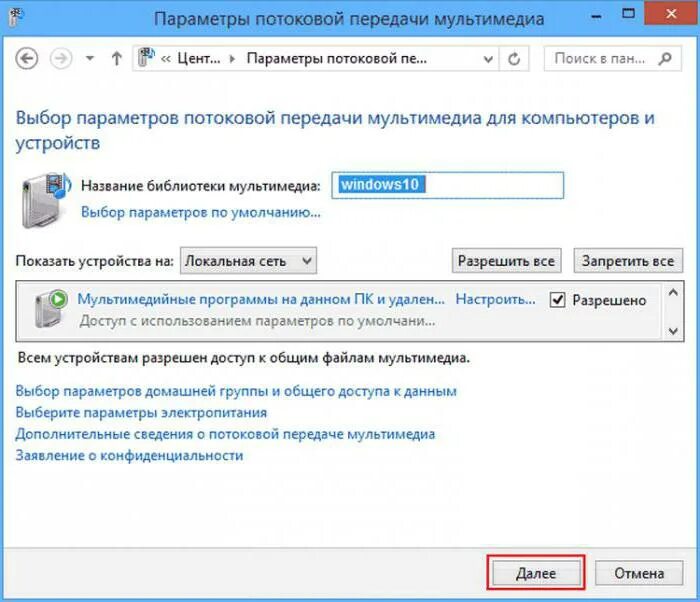Click the double chevron breadcrumb overflow

tap(166, 59)
